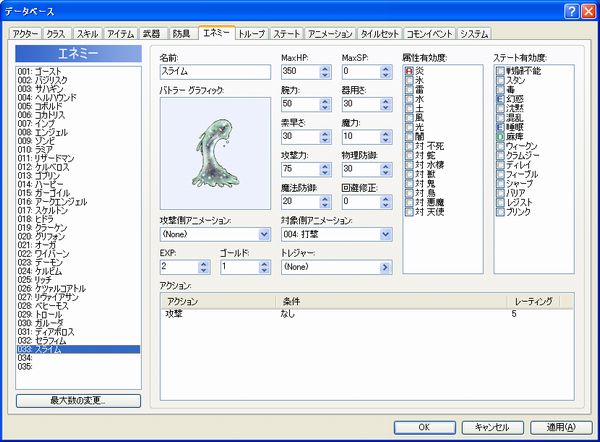The height and width of the screenshot is (442, 600).
Task: Click the 器用さ spinner arrows
Action: (x=385, y=104)
